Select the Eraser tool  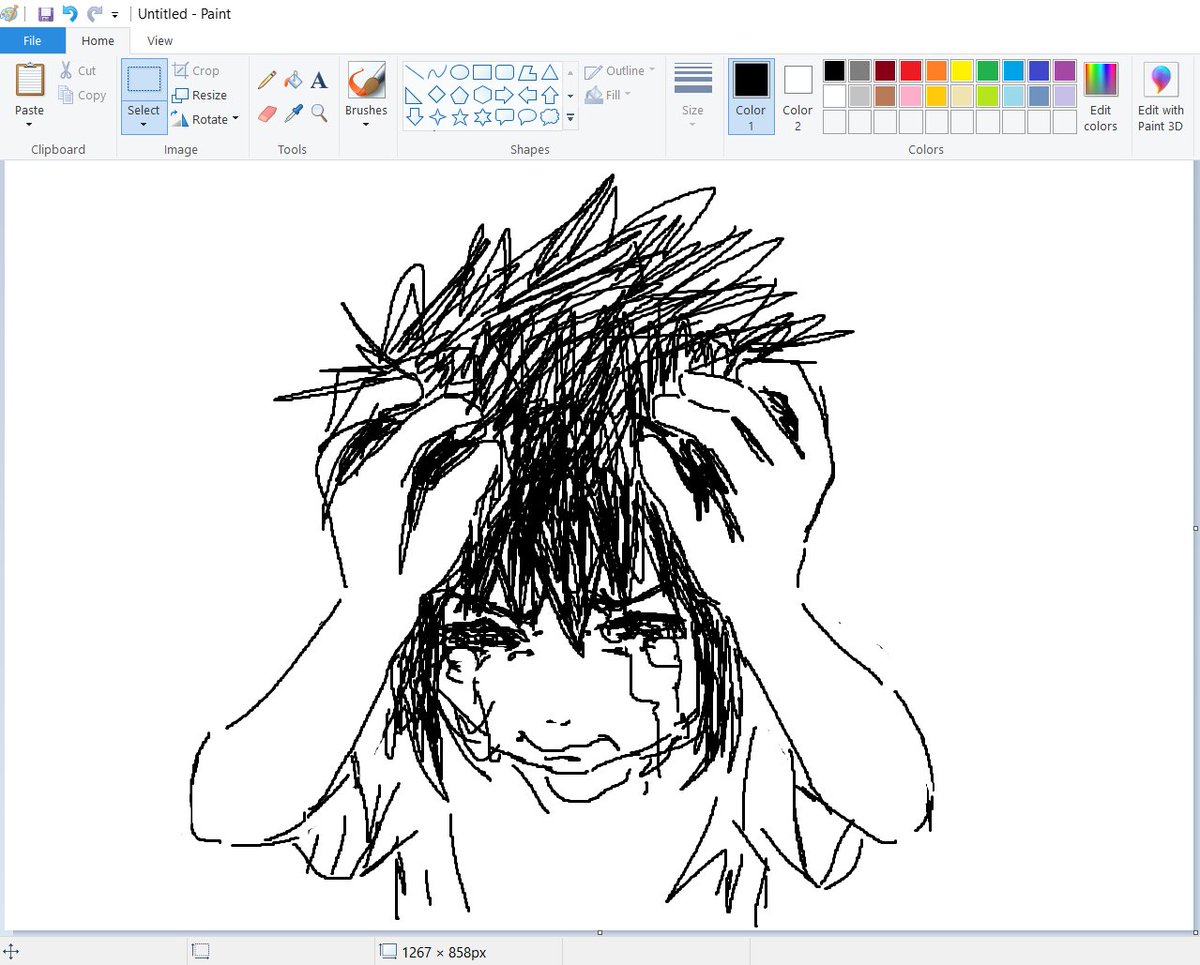pyautogui.click(x=267, y=113)
